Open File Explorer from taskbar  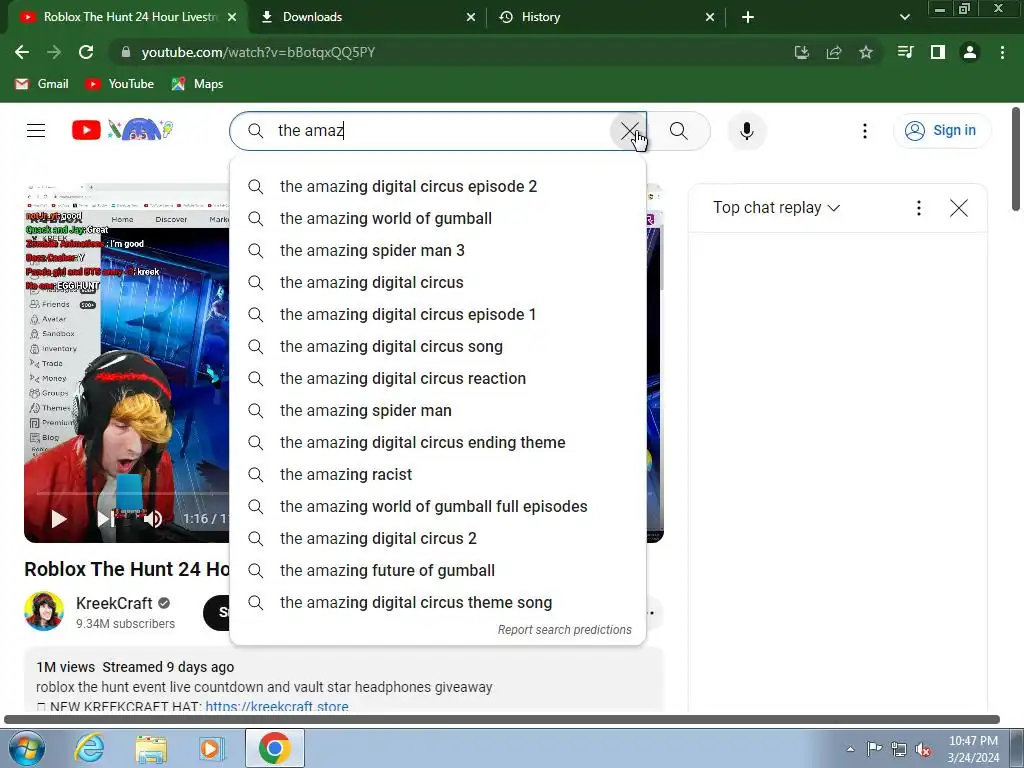[151, 748]
